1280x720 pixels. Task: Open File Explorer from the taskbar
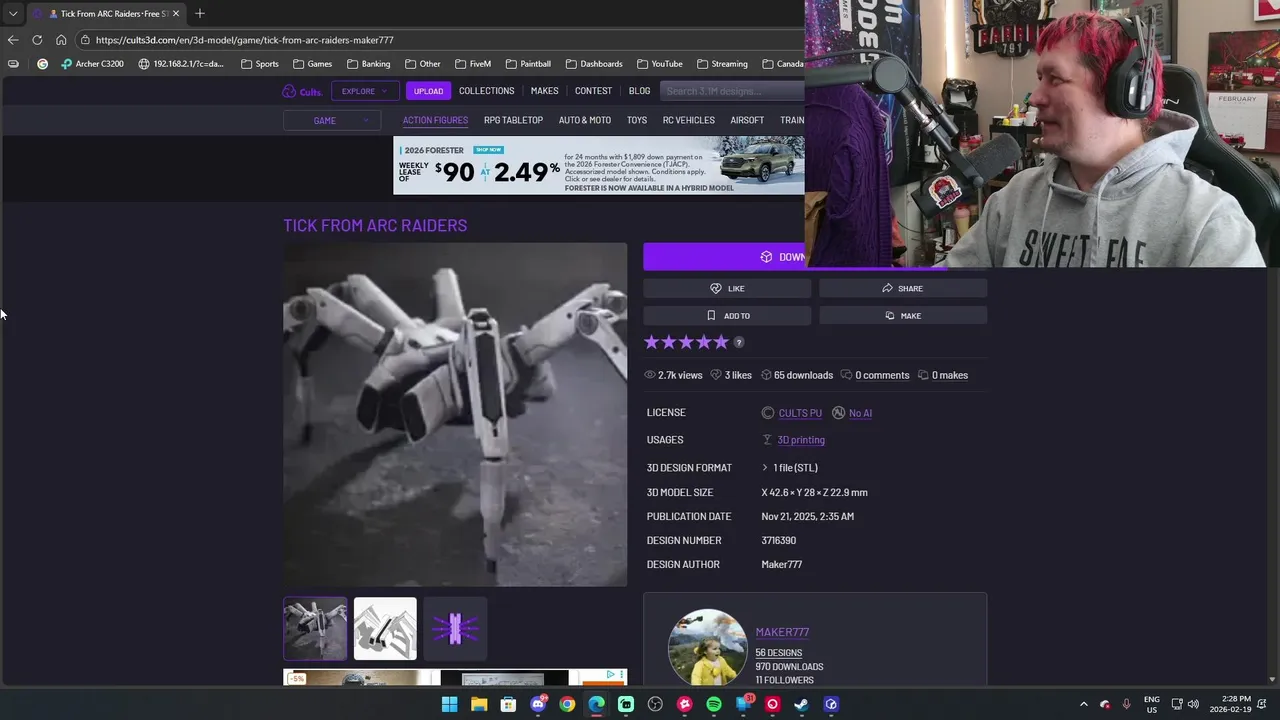pyautogui.click(x=479, y=704)
